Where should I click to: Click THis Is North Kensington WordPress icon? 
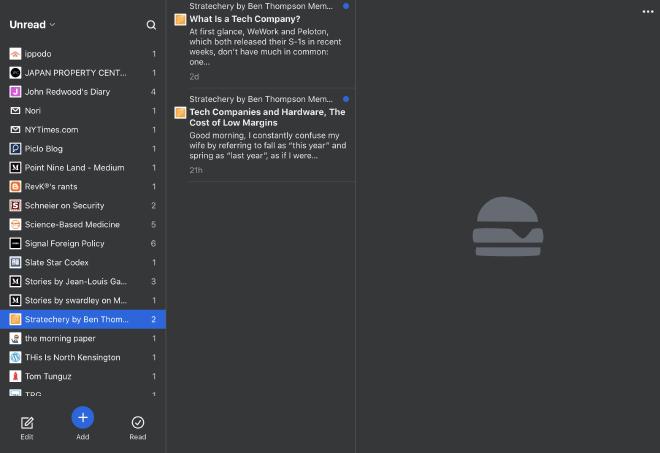15,357
